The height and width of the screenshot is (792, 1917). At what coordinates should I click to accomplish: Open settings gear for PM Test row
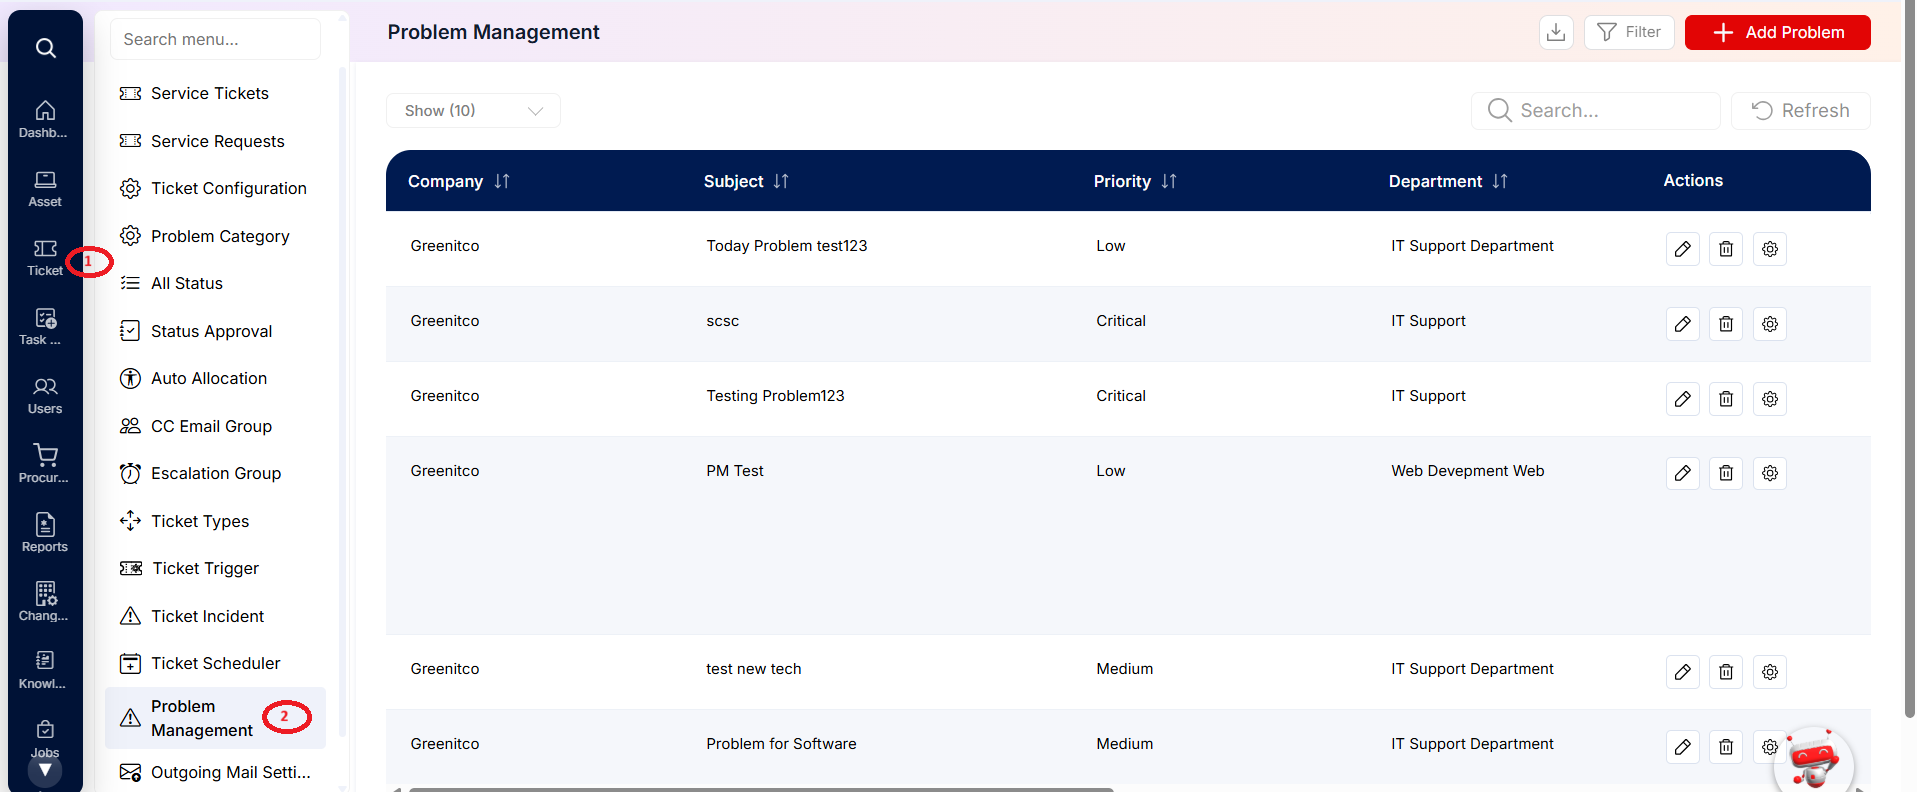point(1770,473)
